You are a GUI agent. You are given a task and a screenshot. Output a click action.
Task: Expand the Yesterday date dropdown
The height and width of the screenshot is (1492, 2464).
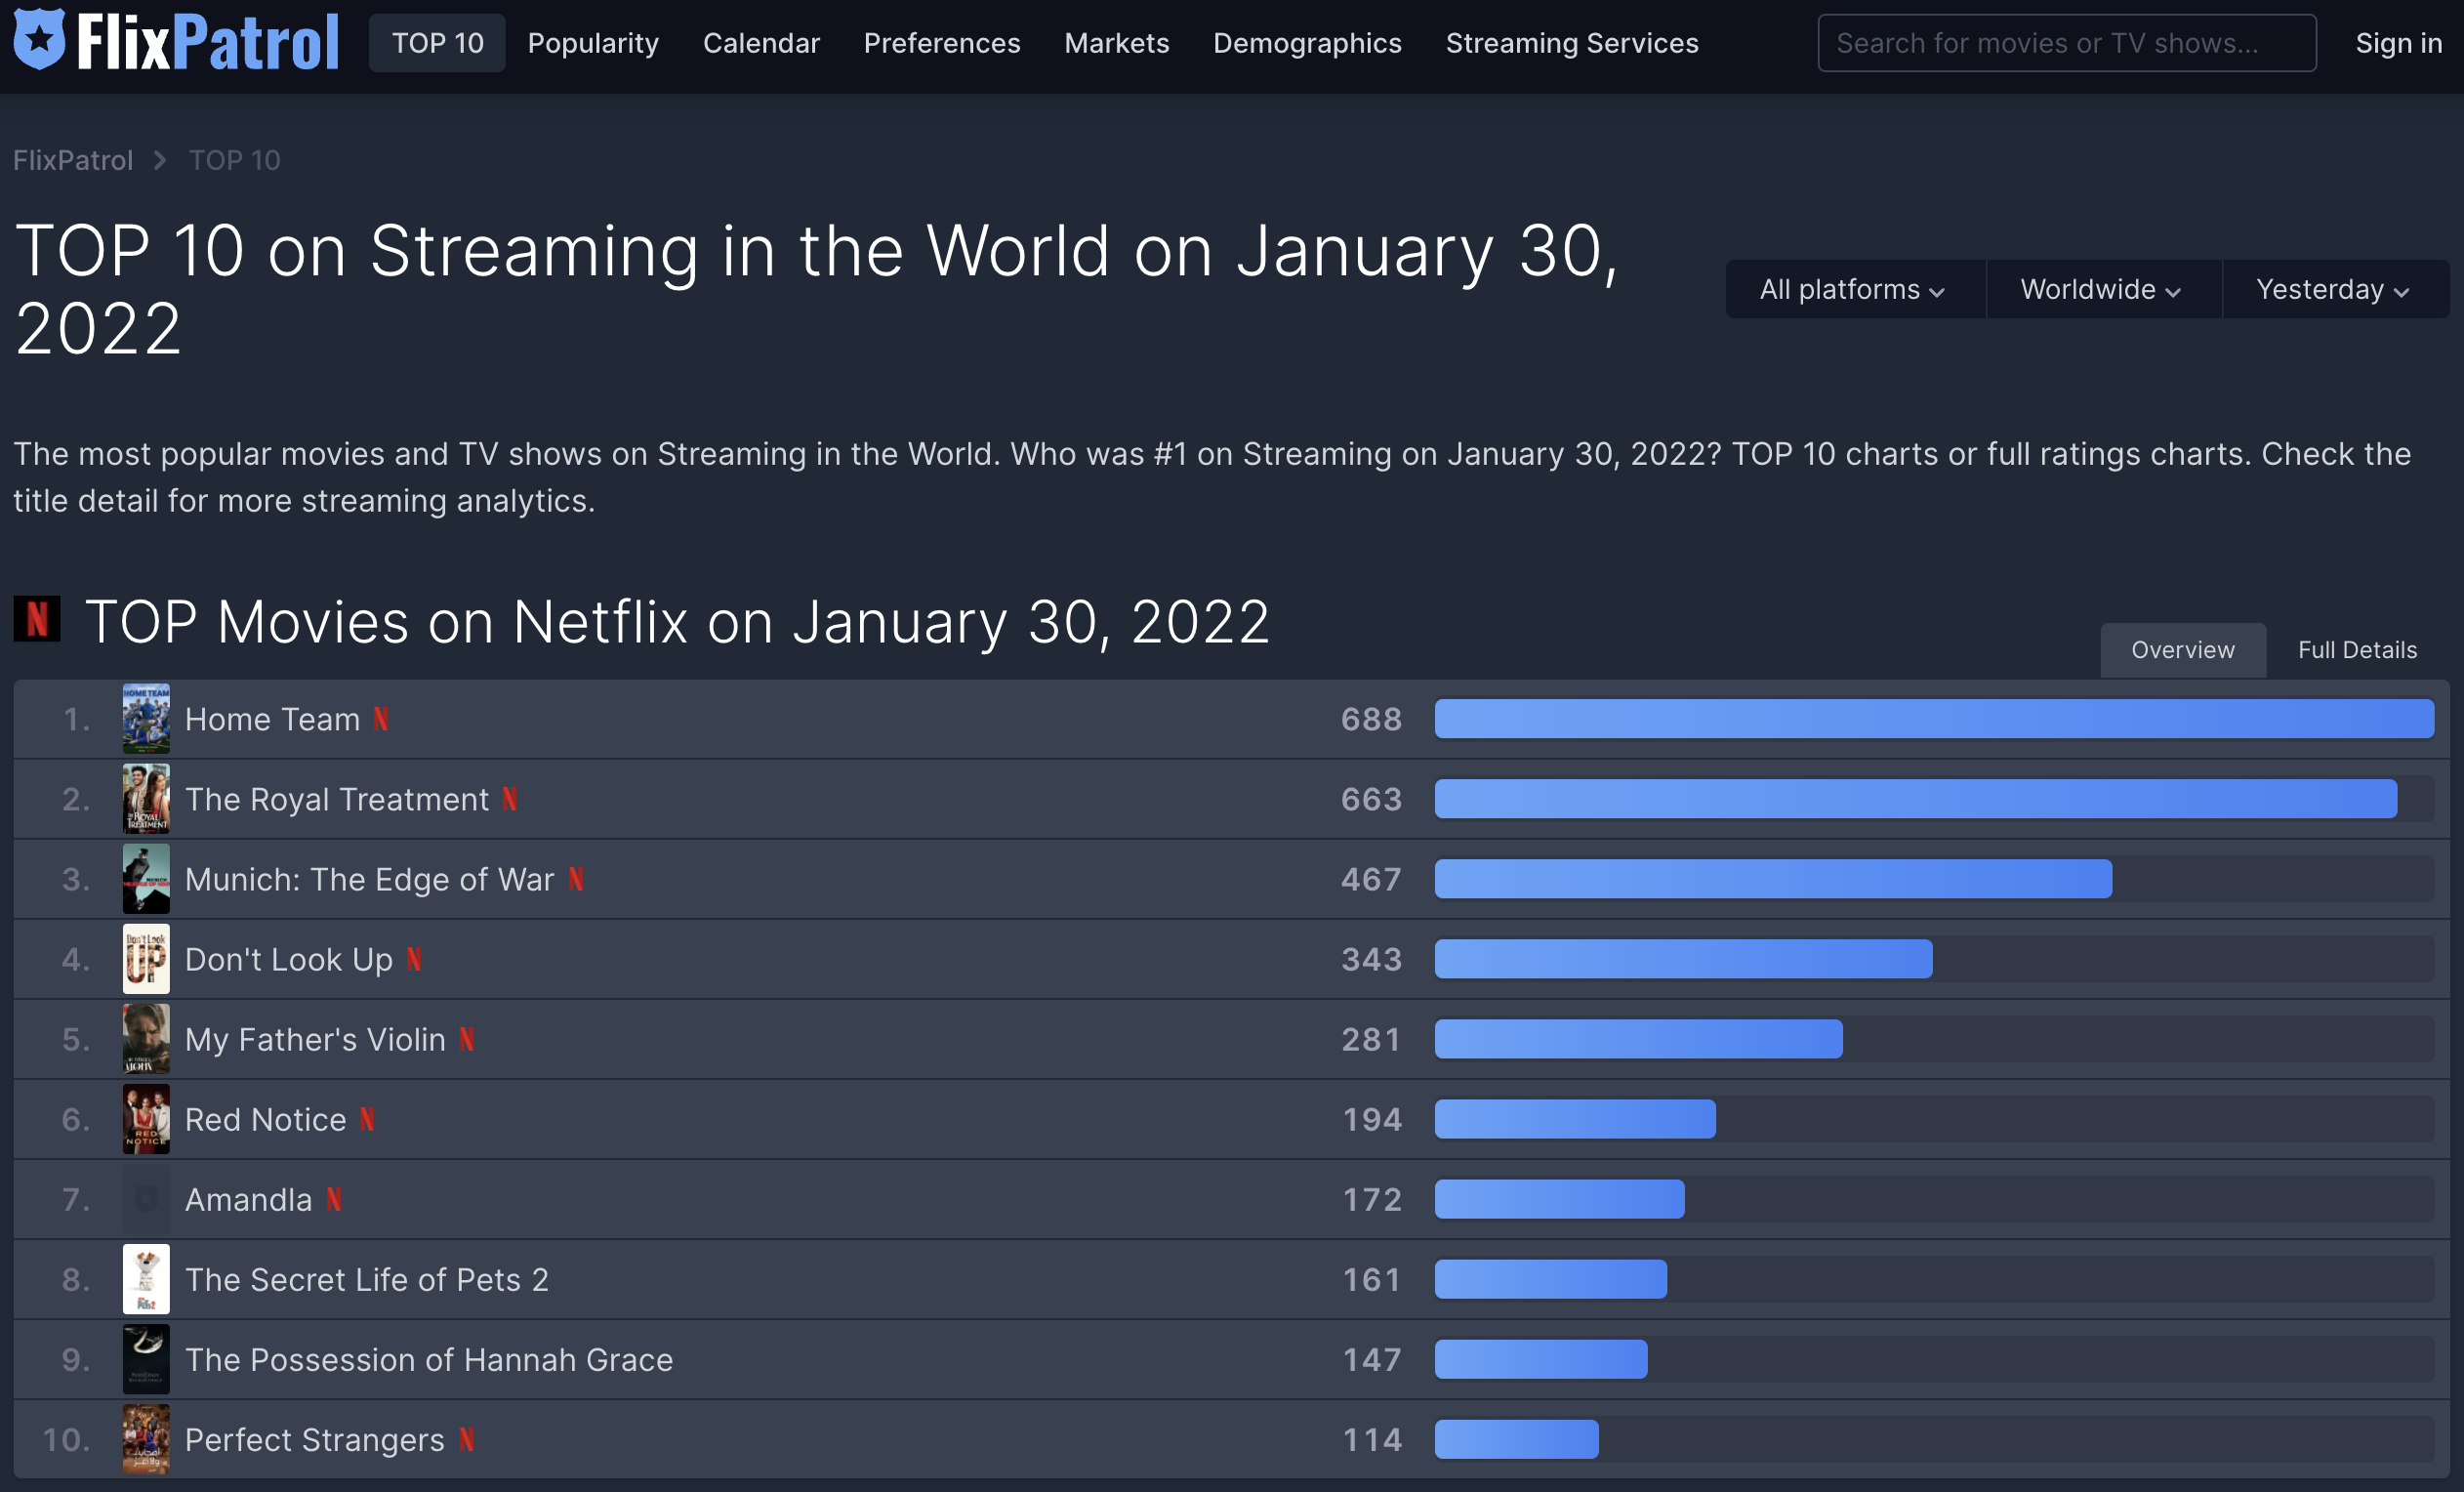pos(2333,290)
